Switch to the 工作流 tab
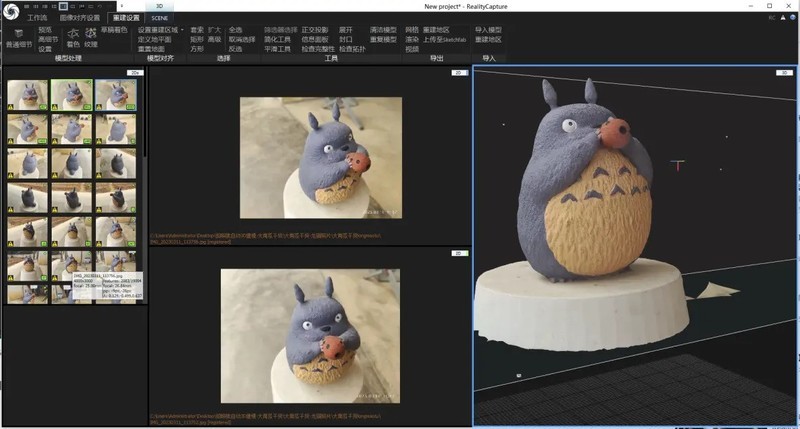The height and width of the screenshot is (429, 800). tap(37, 18)
